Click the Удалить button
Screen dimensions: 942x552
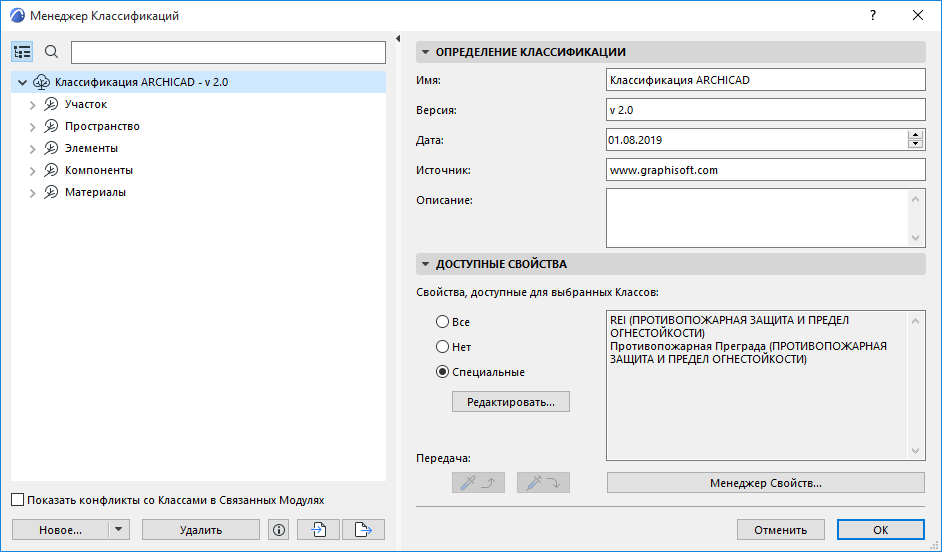(201, 530)
